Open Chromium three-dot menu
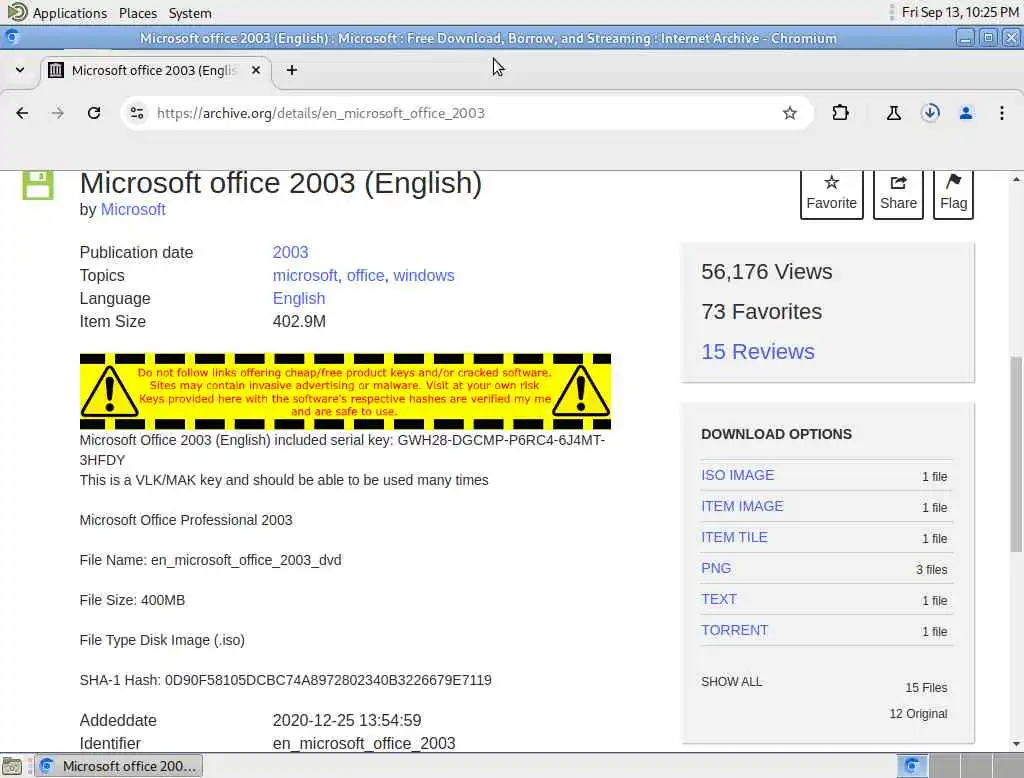Viewport: 1024px width, 778px height. pos(1002,113)
